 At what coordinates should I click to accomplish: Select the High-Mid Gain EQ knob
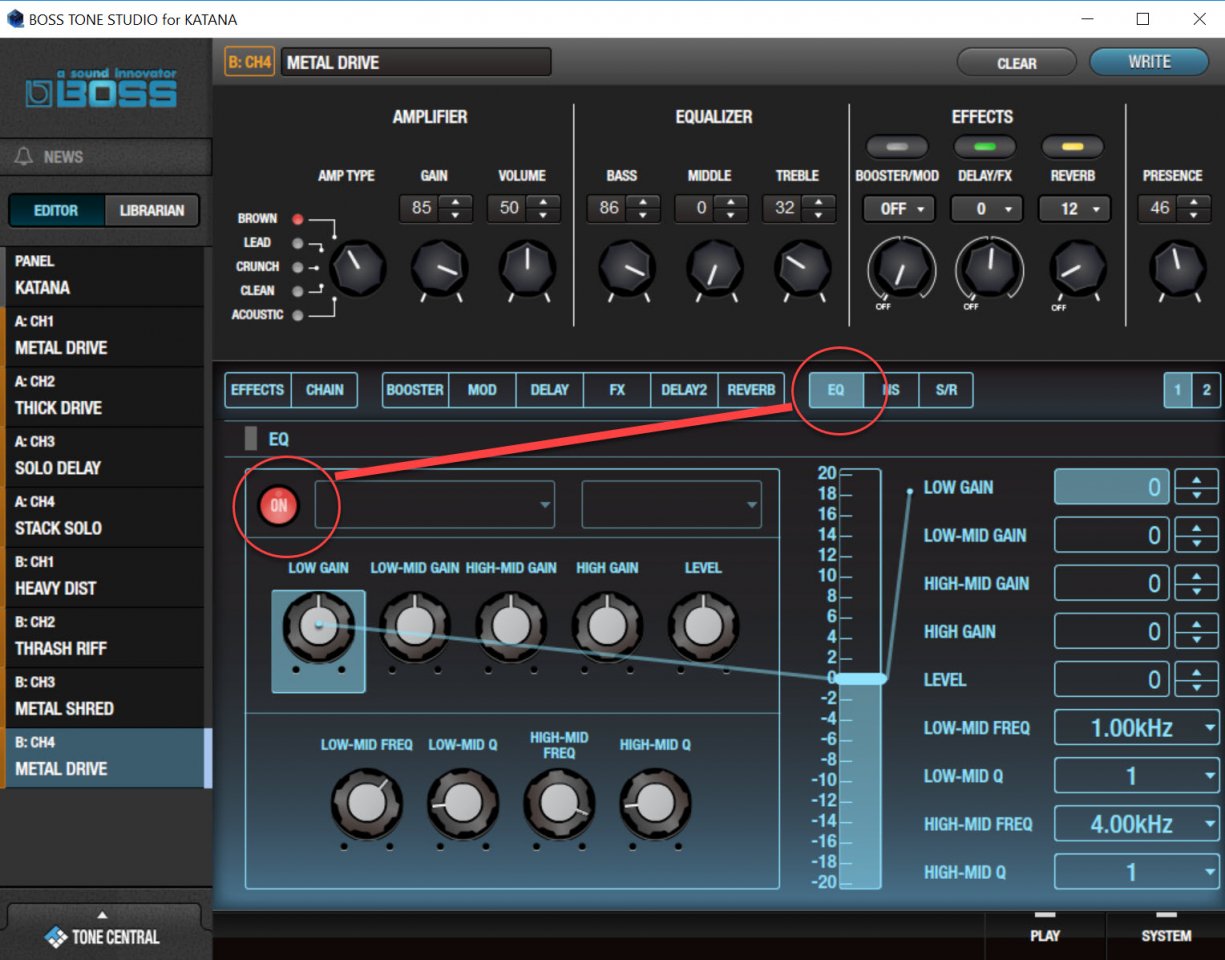click(x=511, y=627)
